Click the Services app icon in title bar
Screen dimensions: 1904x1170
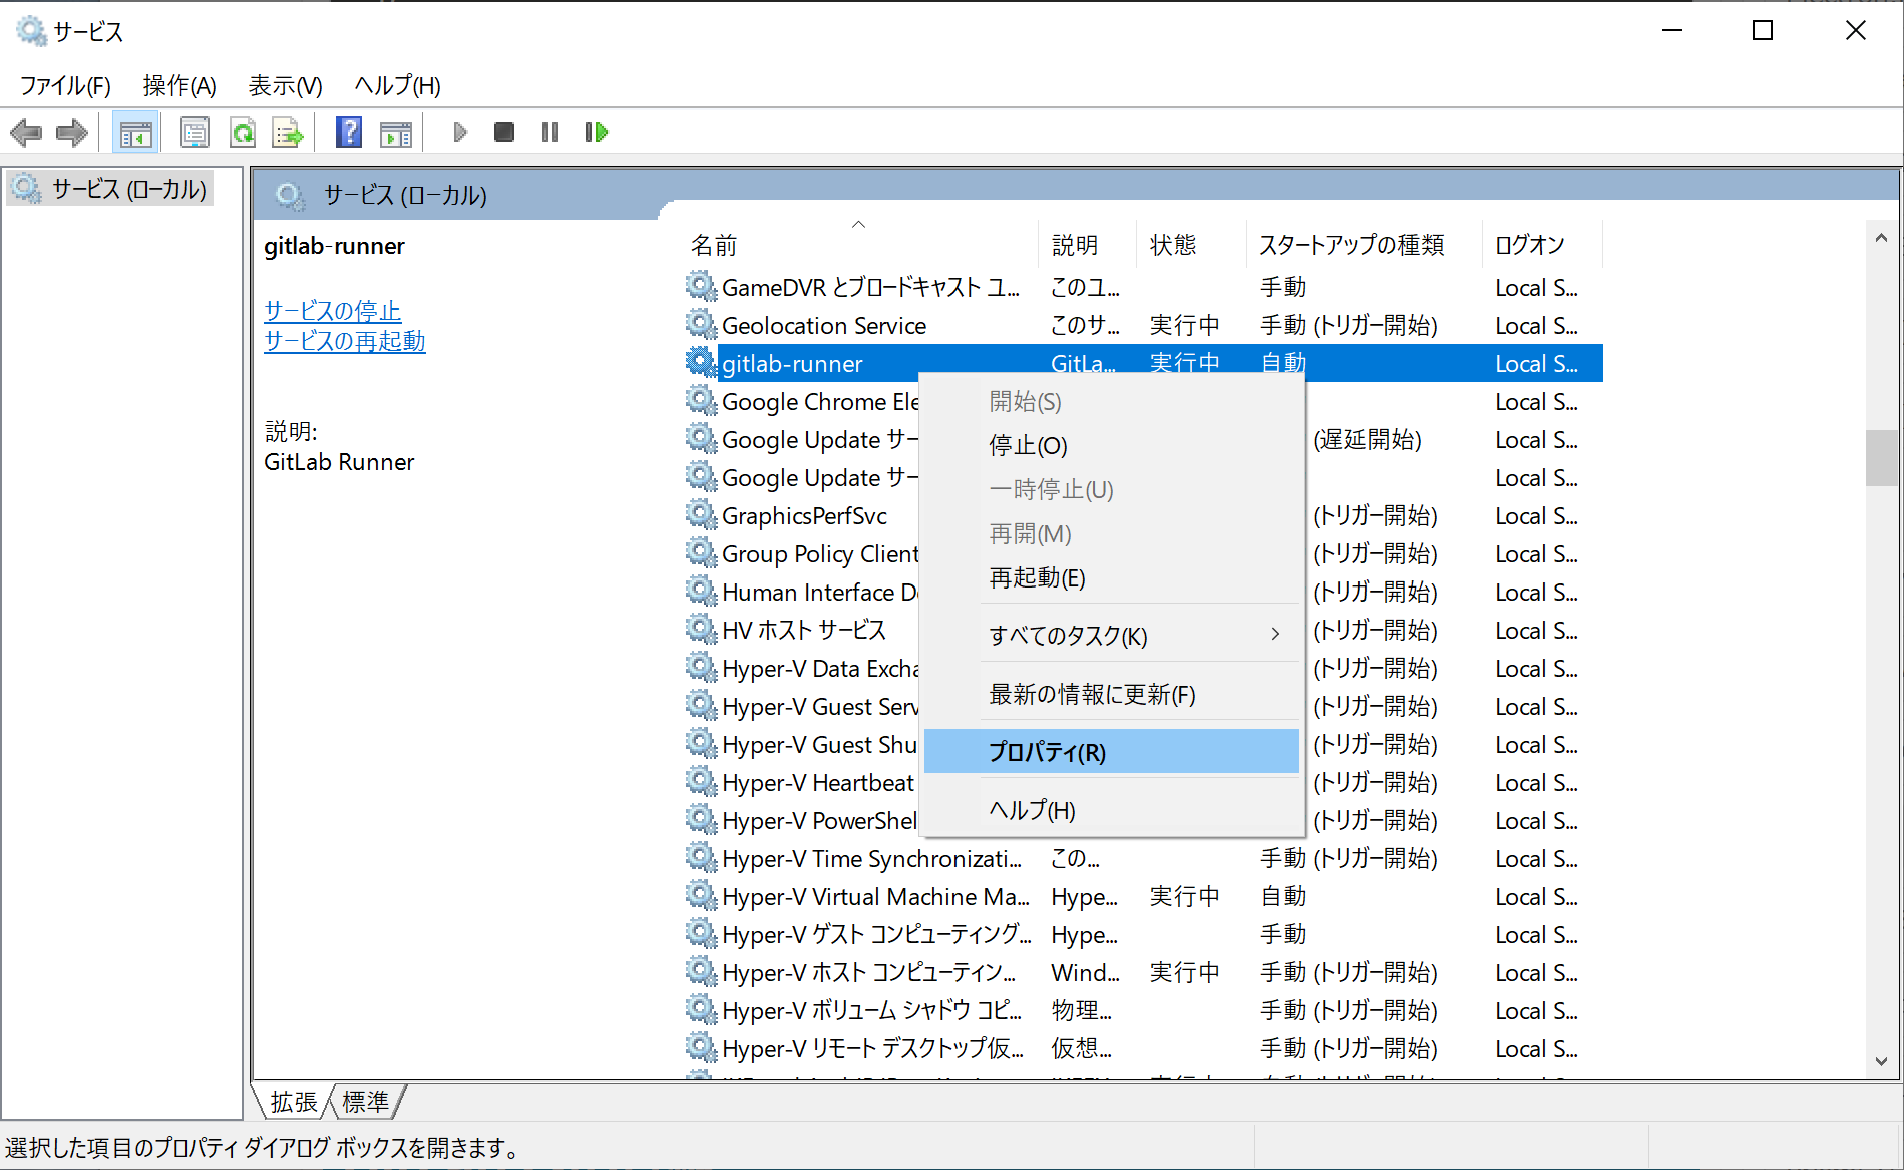coord(31,31)
